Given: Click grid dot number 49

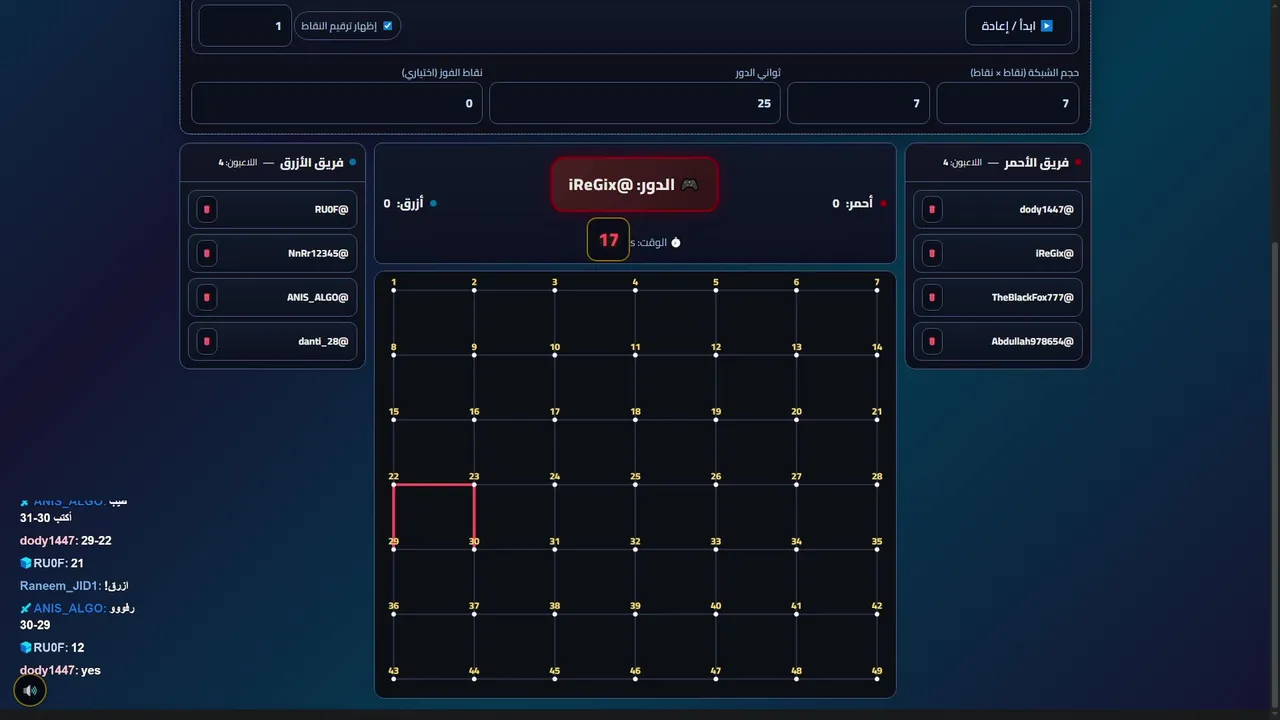Looking at the screenshot, I should tap(877, 679).
